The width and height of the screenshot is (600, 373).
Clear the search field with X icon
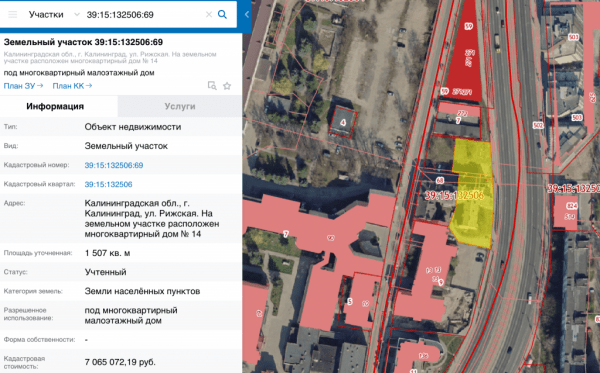pos(209,15)
